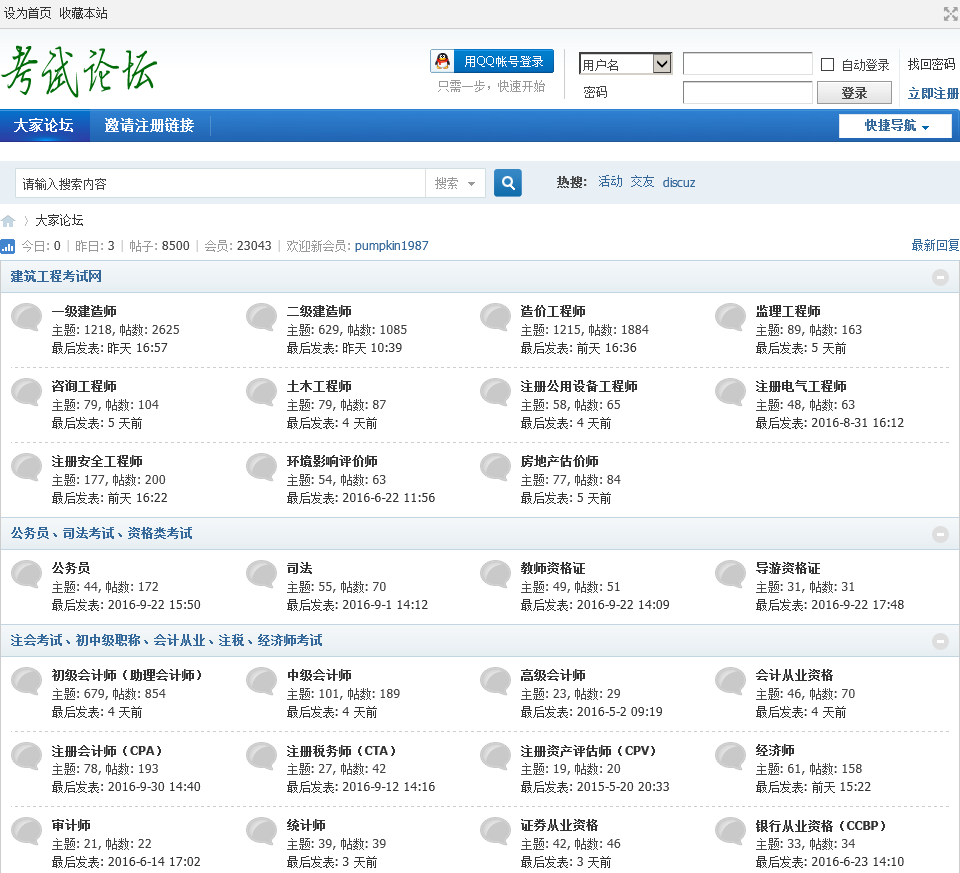Viewport: 960px width, 873px height.
Task: Collapse the 建筑工程考试网 section
Action: click(x=940, y=277)
